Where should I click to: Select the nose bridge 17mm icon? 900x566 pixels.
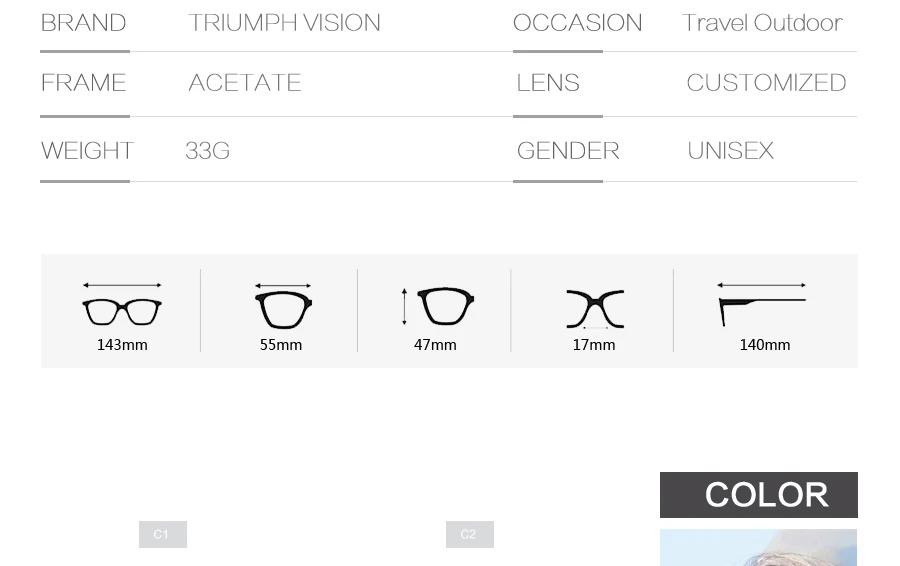point(595,309)
